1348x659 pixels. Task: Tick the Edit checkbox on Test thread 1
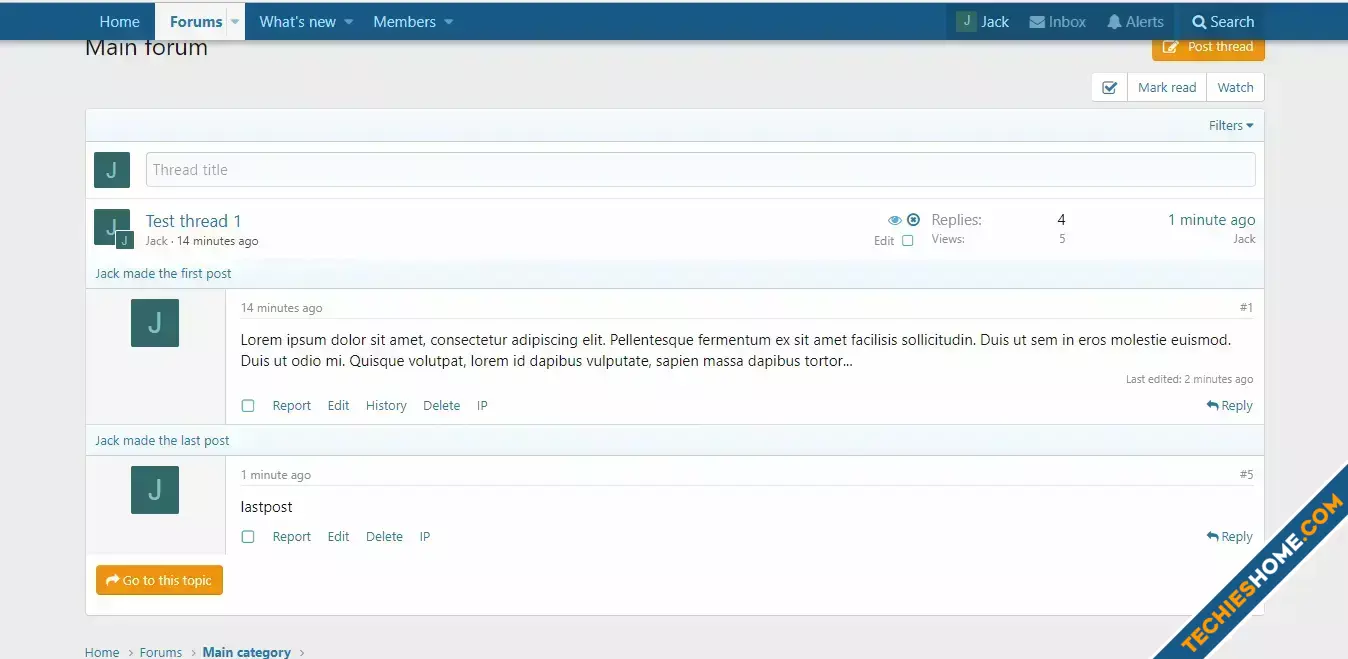[908, 241]
